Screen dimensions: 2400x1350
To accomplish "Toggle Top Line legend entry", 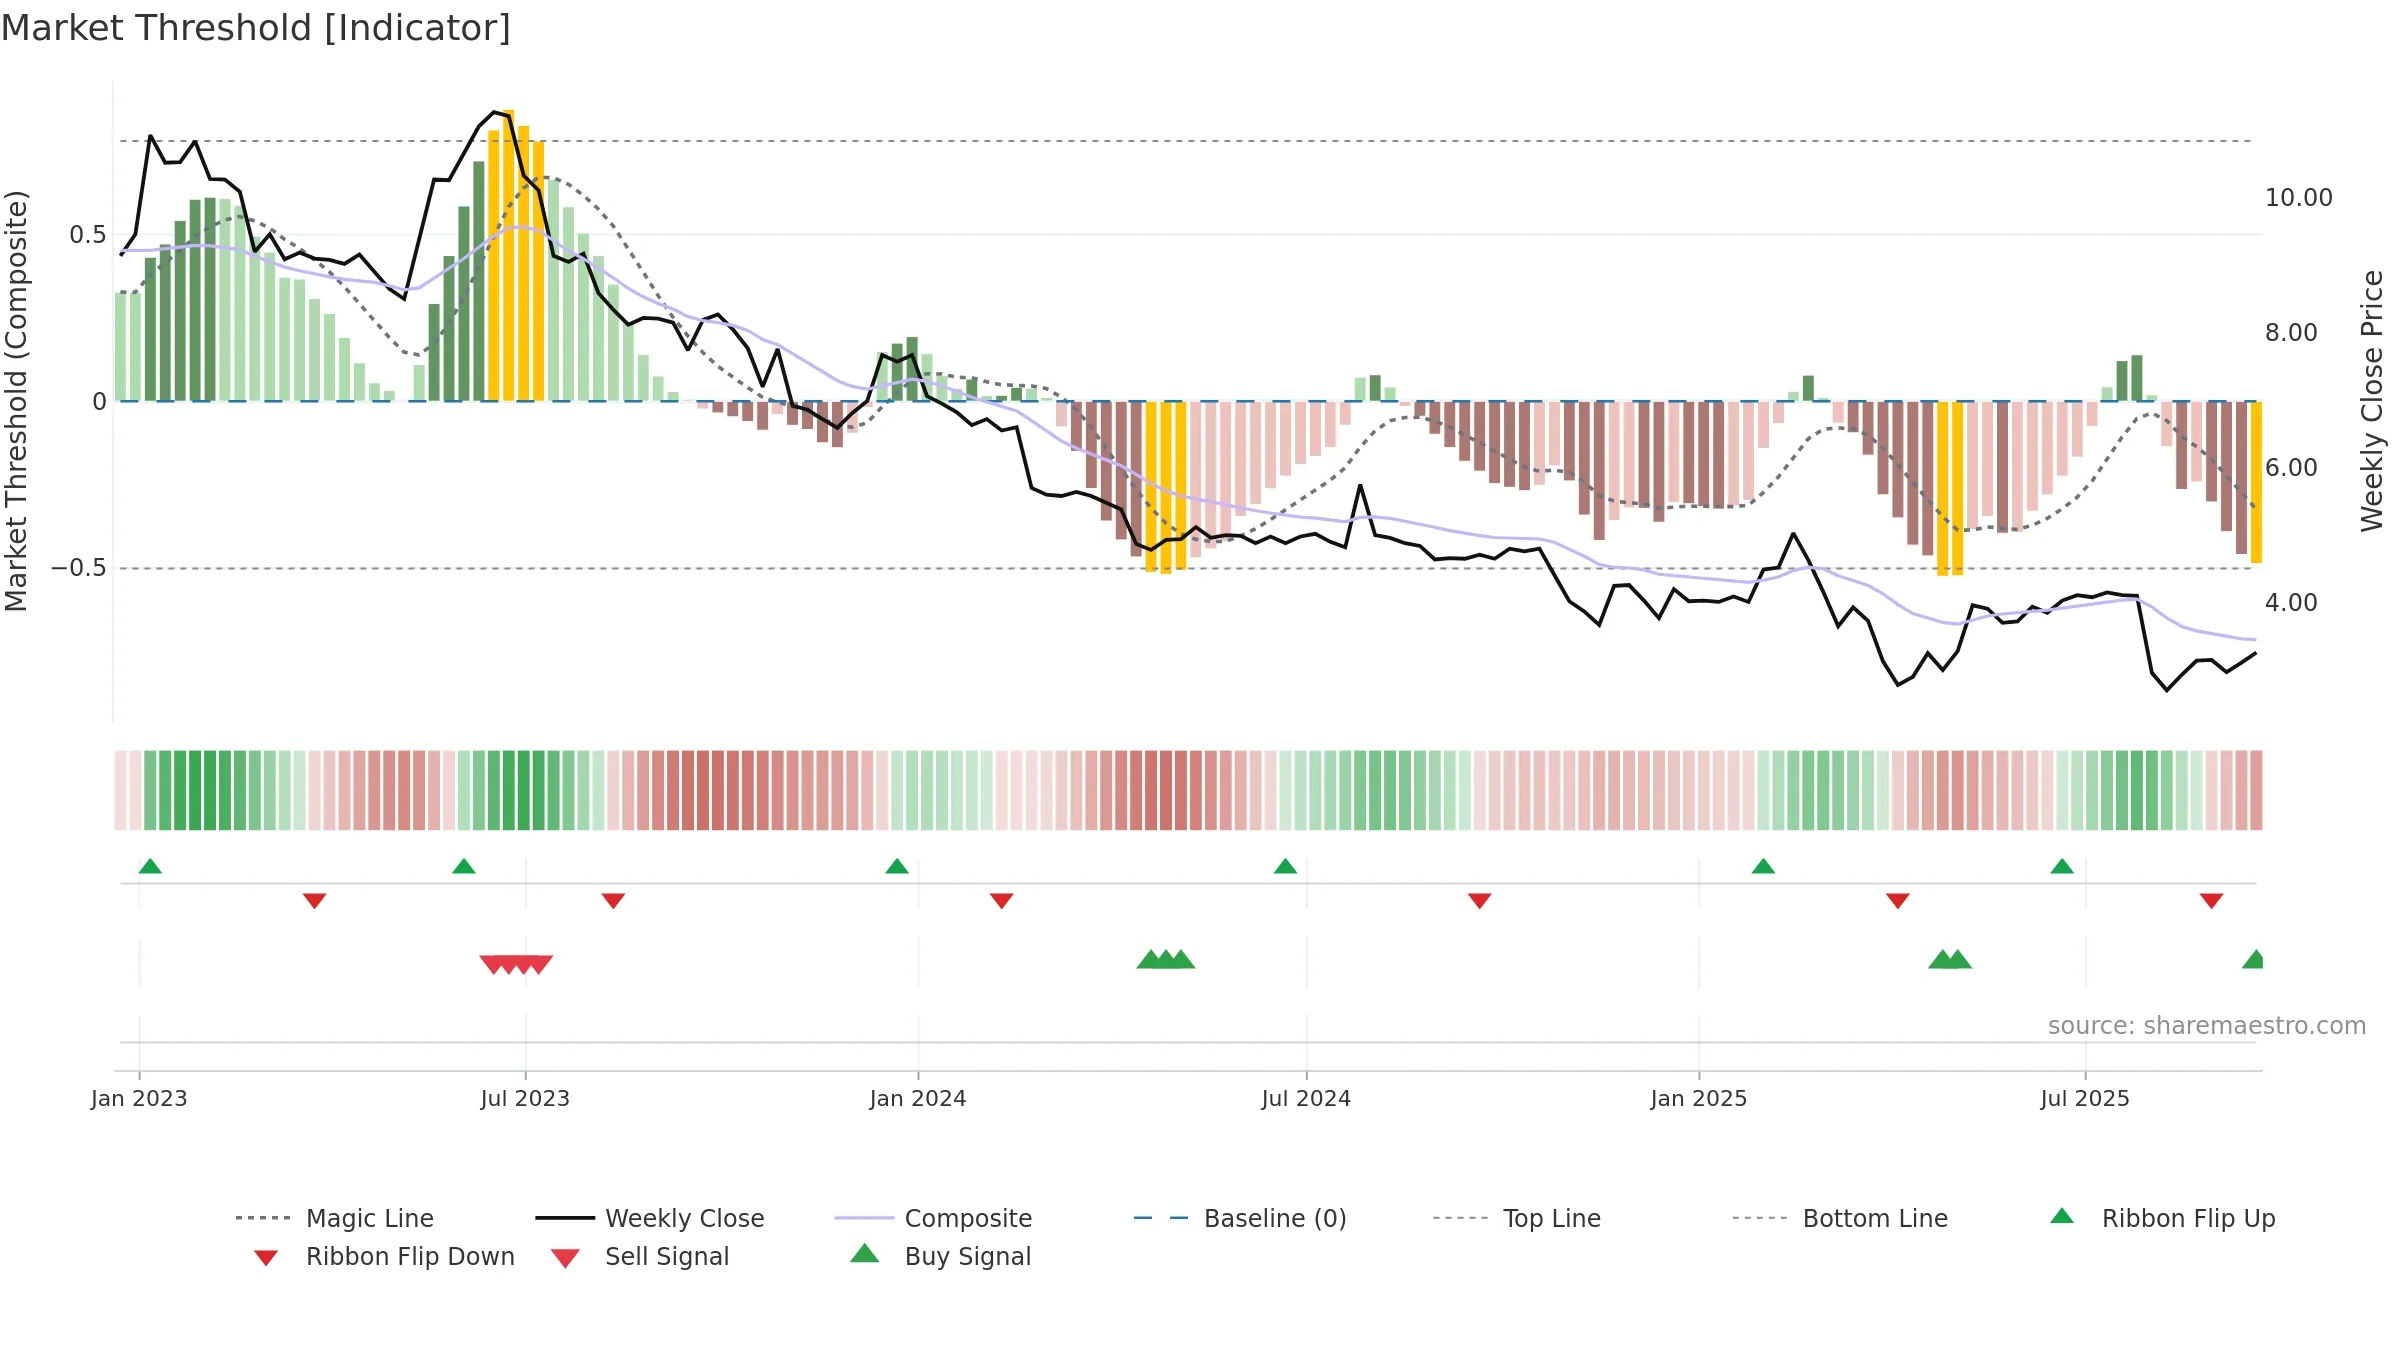I will (1517, 1218).
